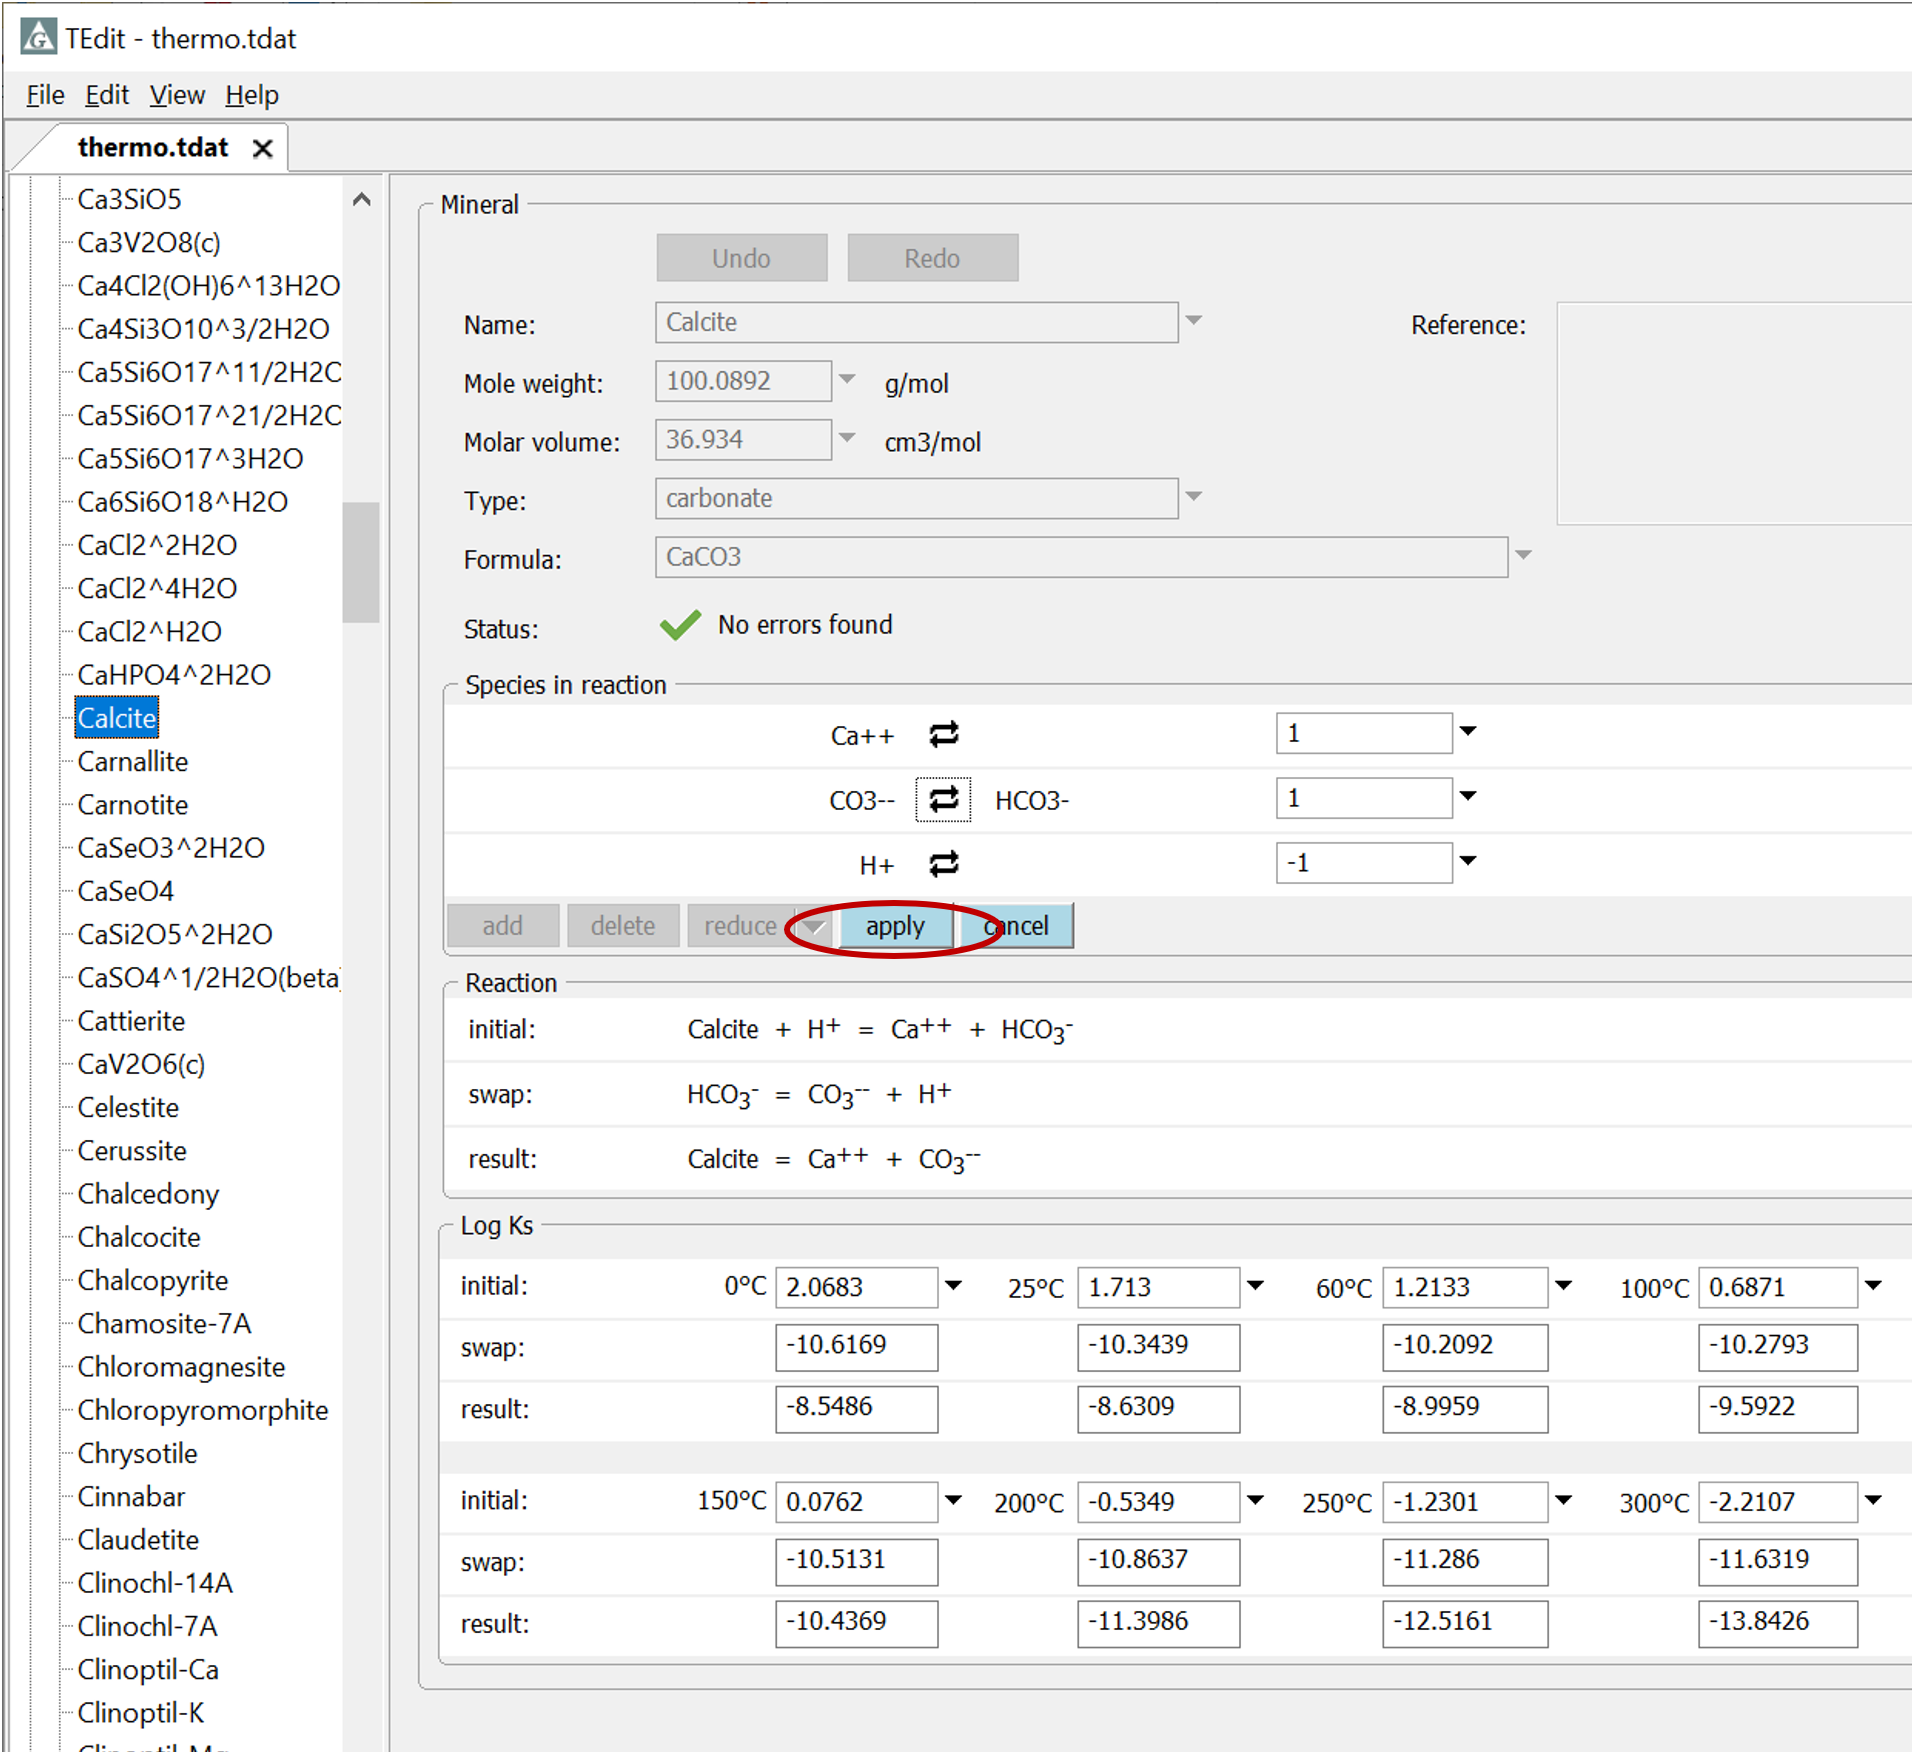This screenshot has width=1912, height=1755.
Task: Click the H+ coefficient field showing -1
Action: point(1364,863)
